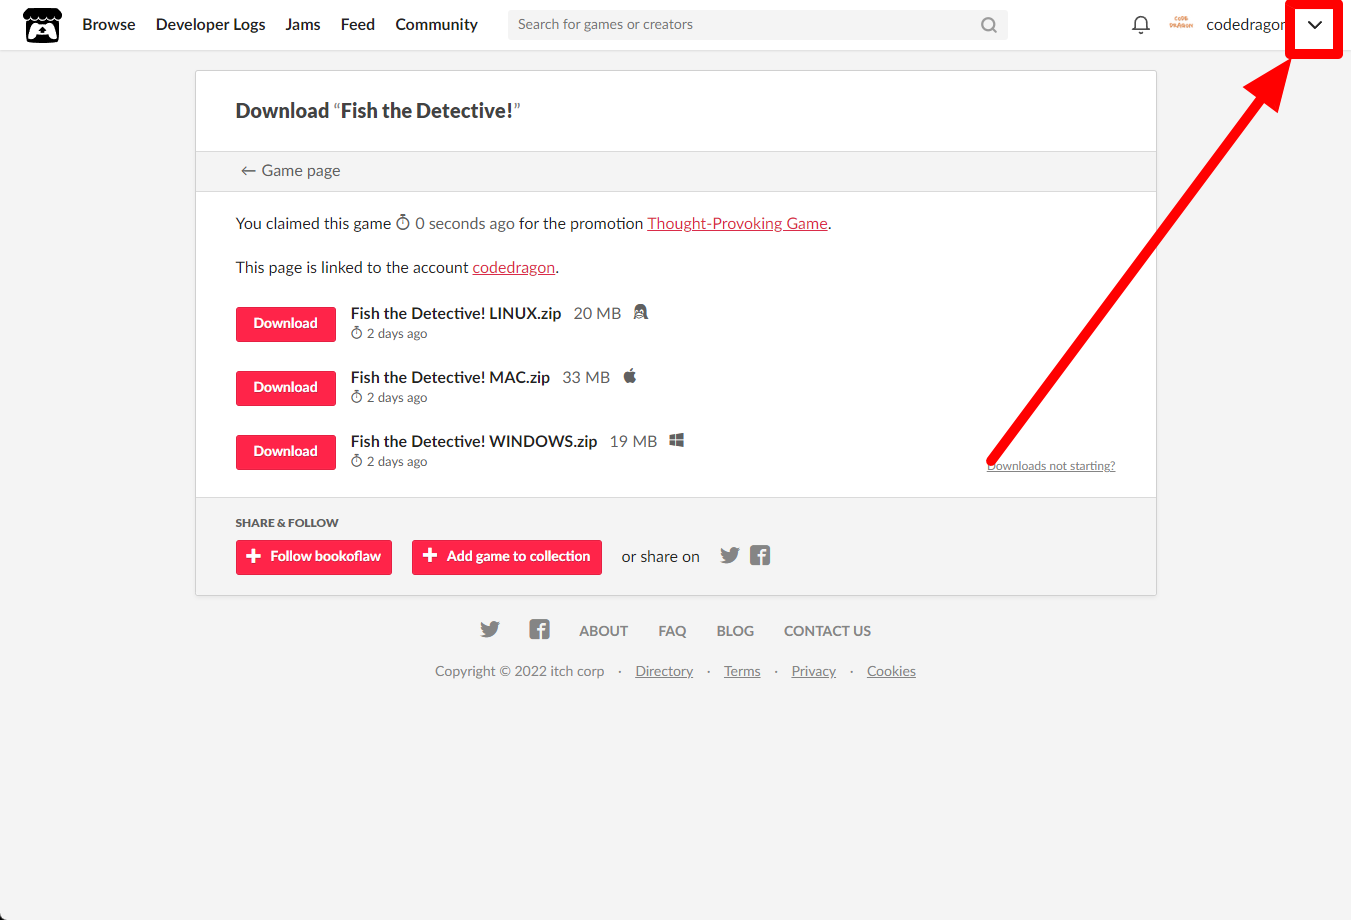Open the itch.io home logo
Screen dimensions: 1351x920
[42, 25]
